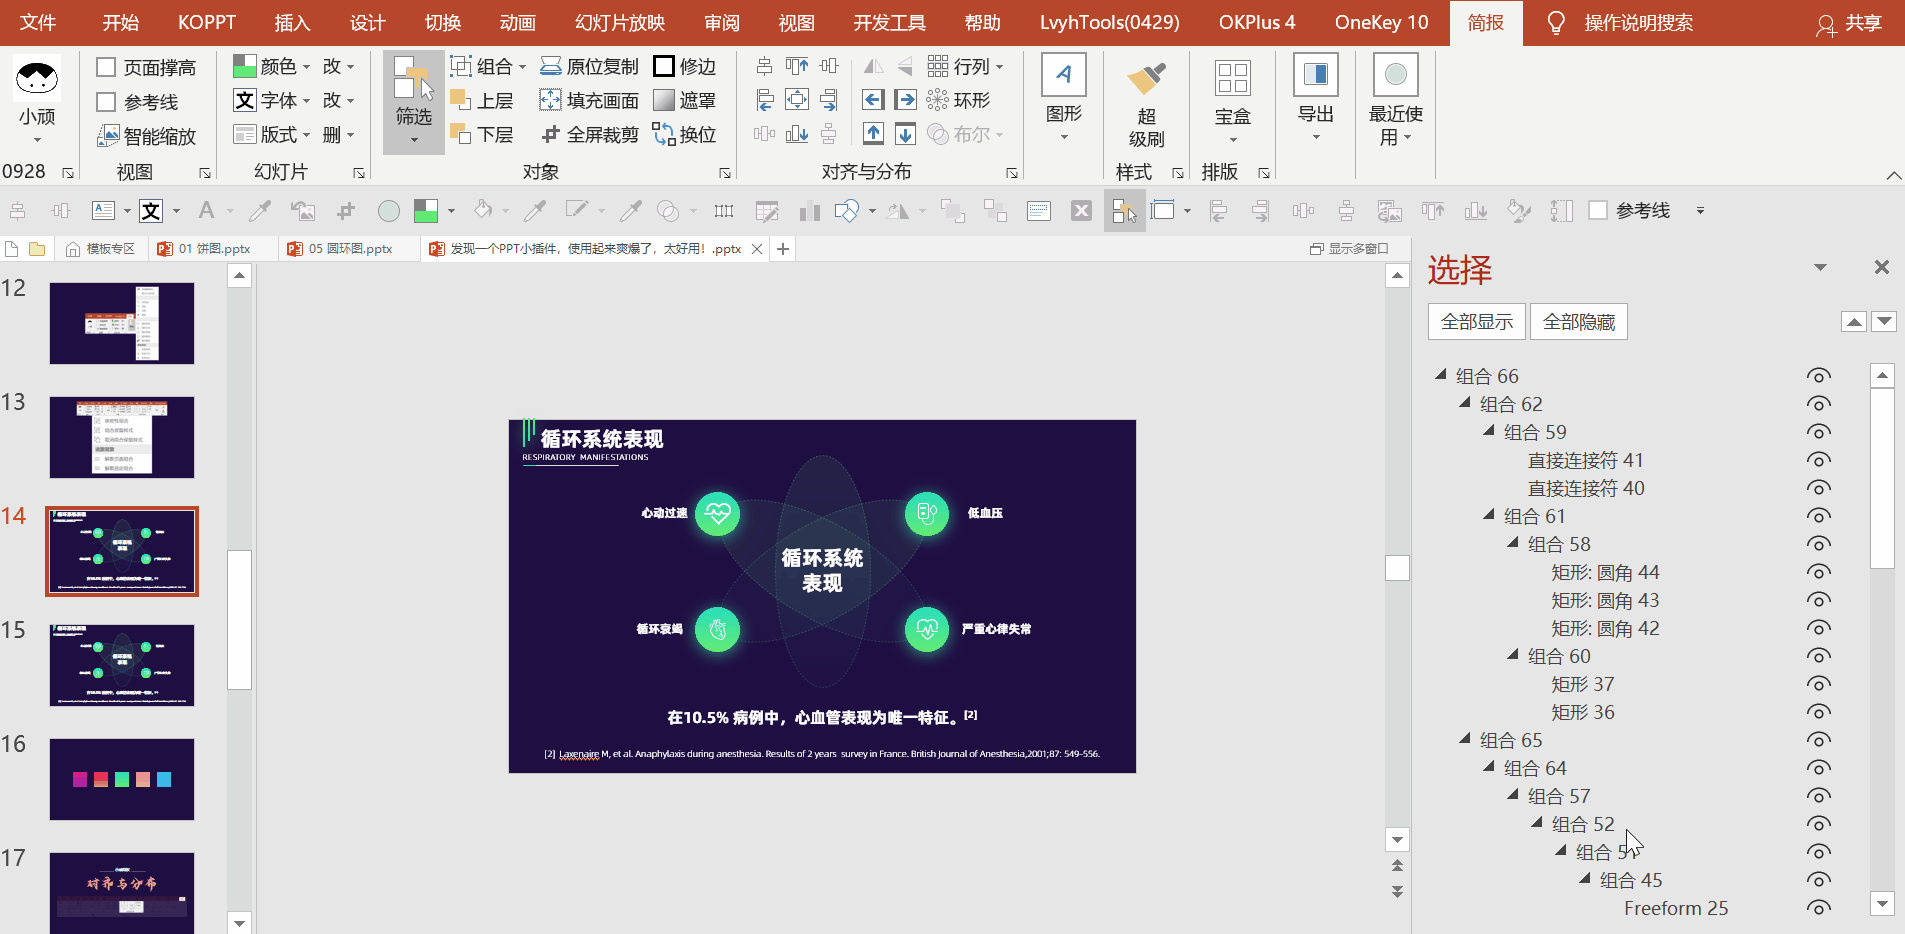Open the 宝盒 toolbox icon
The height and width of the screenshot is (934, 1905).
[1232, 78]
